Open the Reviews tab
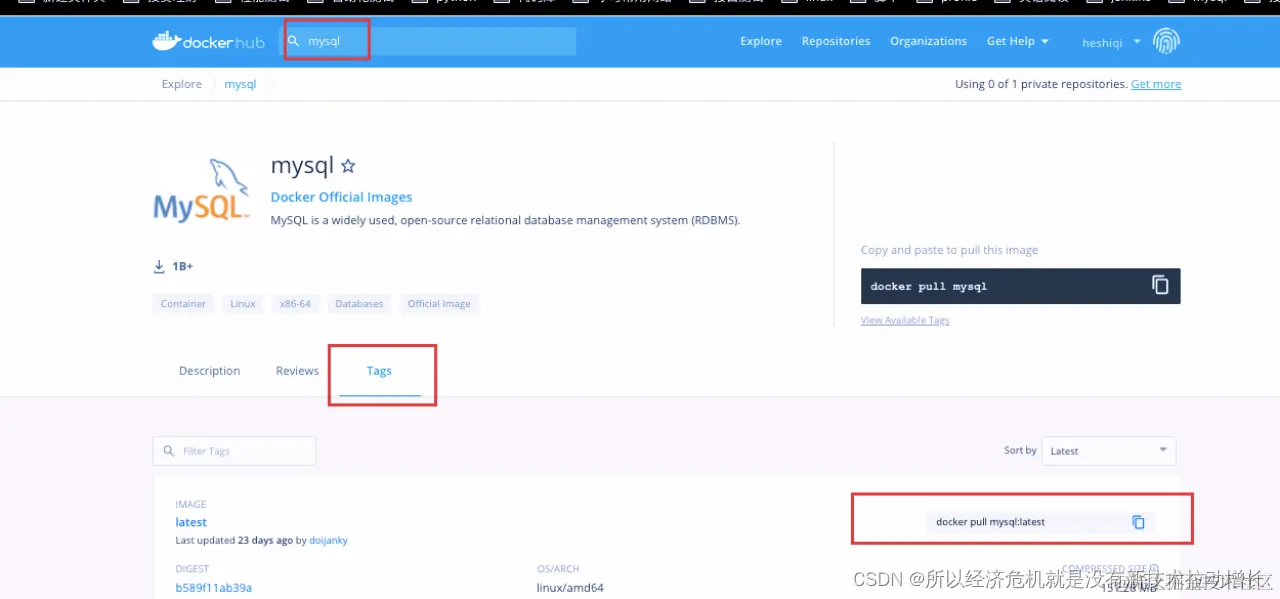 point(297,371)
